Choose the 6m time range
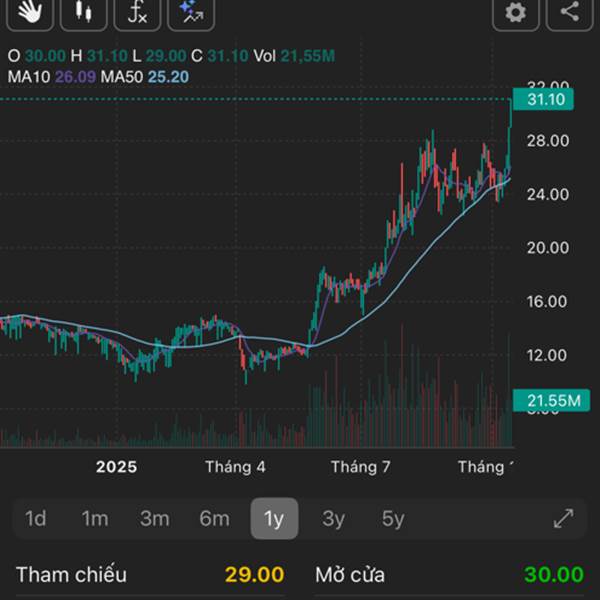The height and width of the screenshot is (600, 600). click(214, 518)
